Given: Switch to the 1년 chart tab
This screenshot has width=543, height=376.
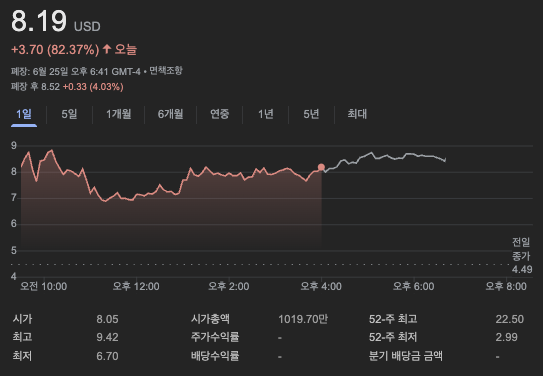Looking at the screenshot, I should point(266,114).
